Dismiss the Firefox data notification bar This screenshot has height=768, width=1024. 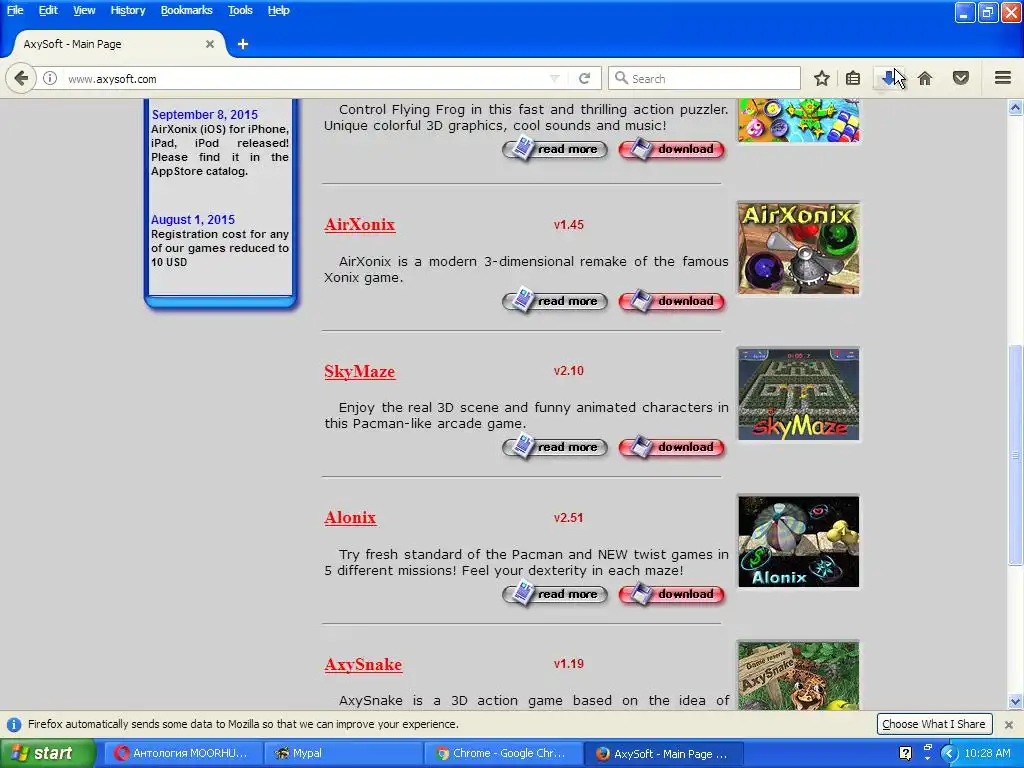[1008, 725]
